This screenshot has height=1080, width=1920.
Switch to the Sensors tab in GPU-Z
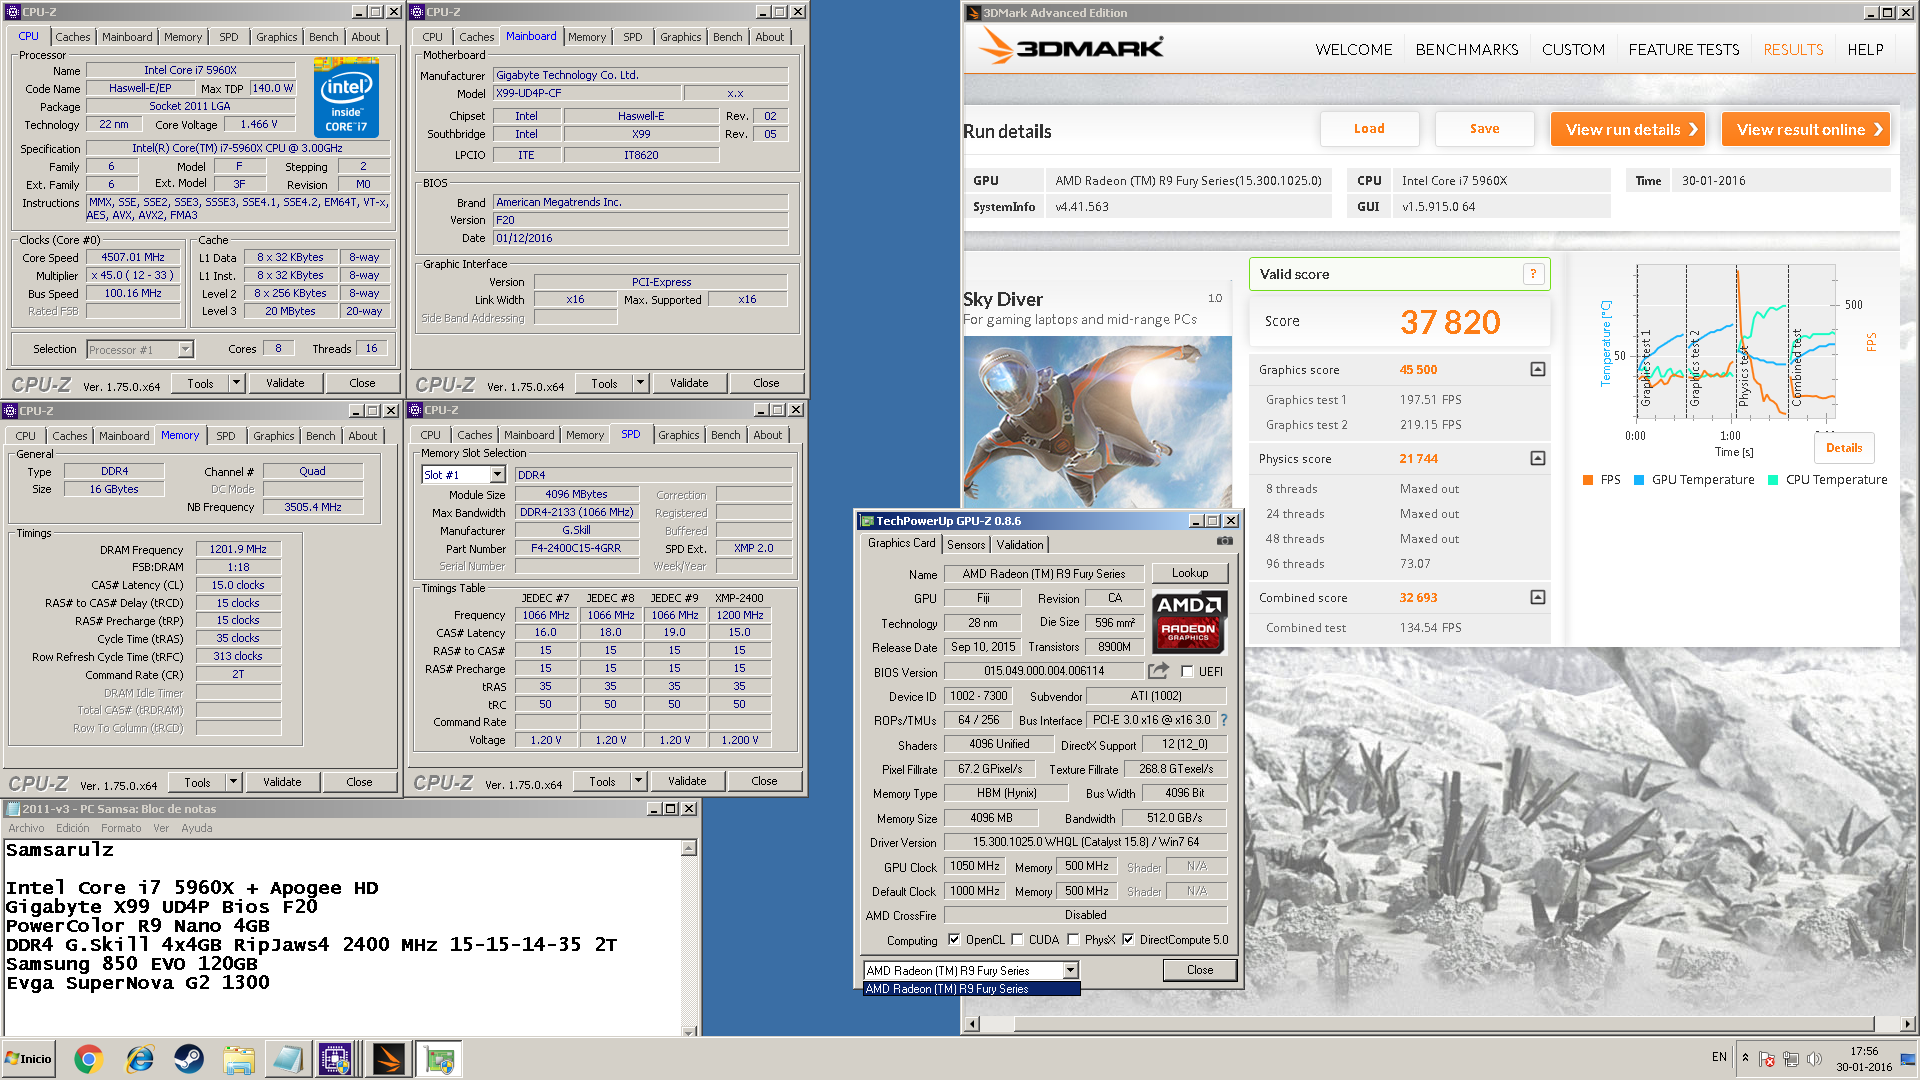966,545
